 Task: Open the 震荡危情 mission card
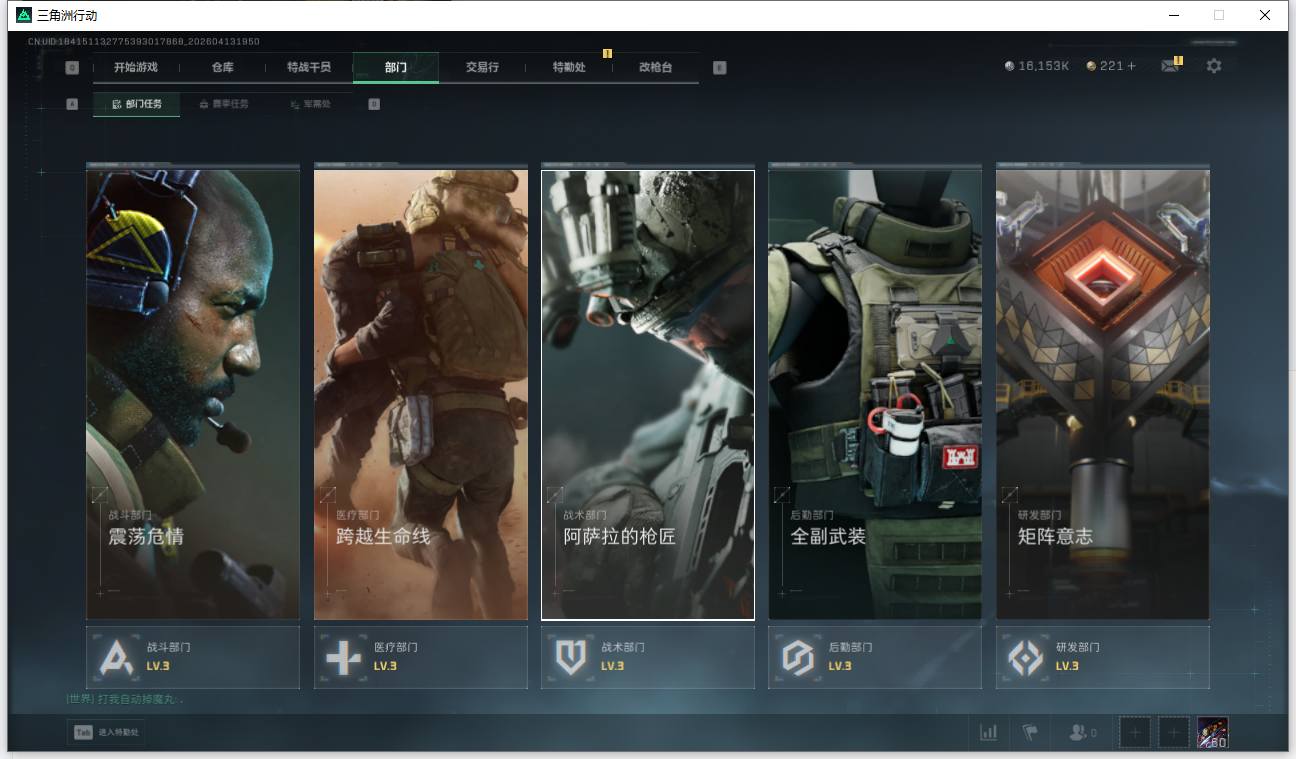point(193,394)
